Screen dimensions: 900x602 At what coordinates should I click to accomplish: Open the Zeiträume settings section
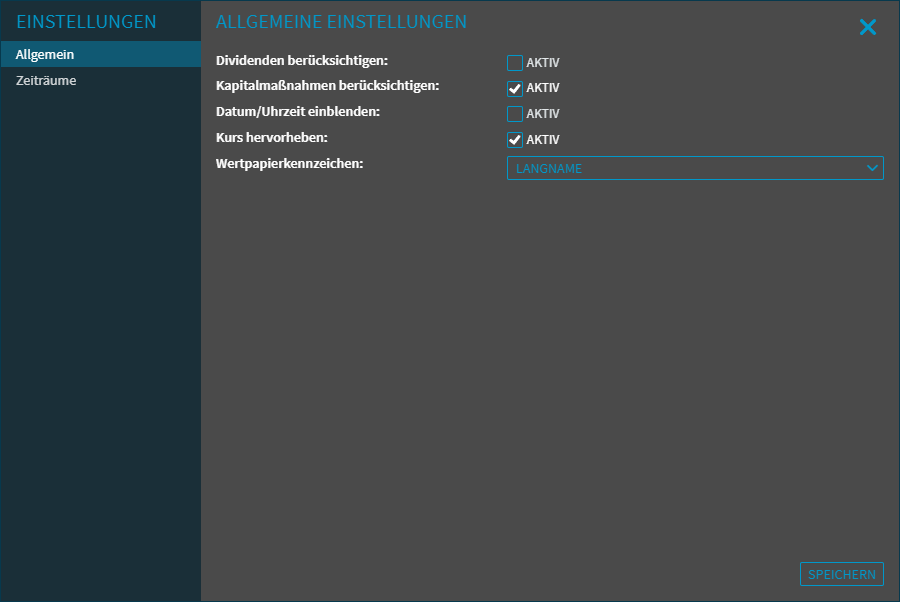pyautogui.click(x=46, y=80)
